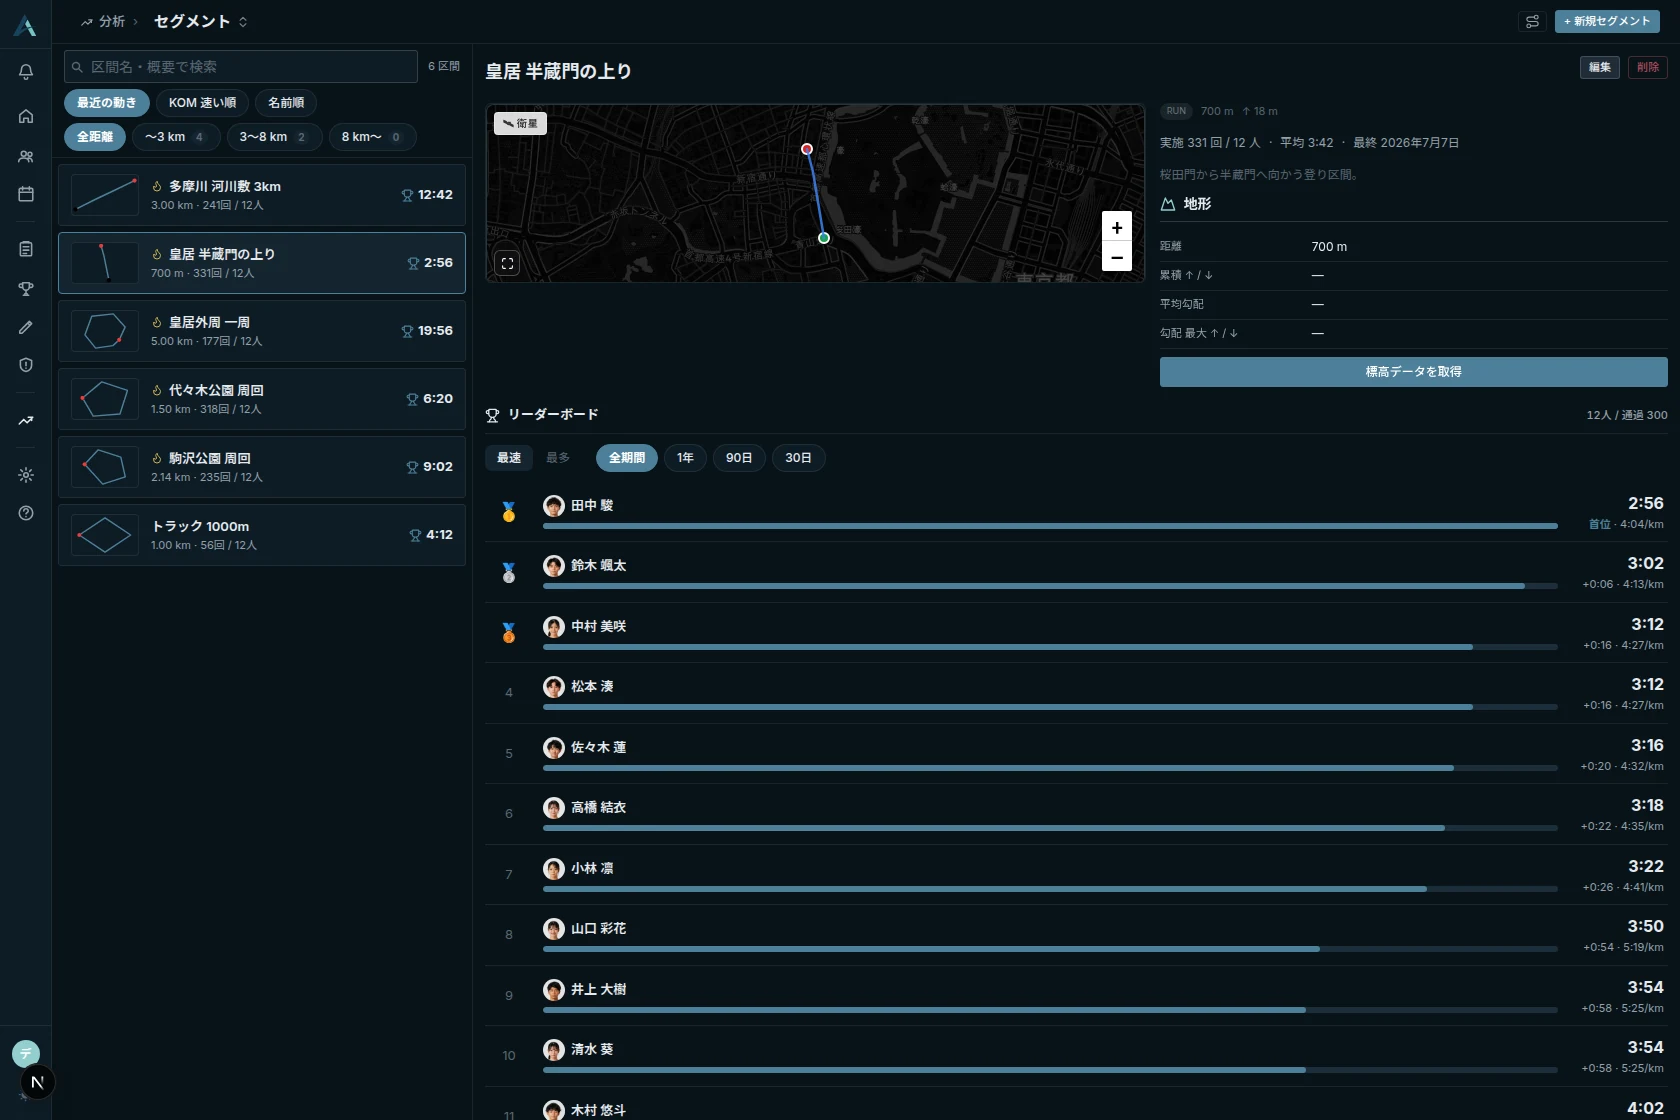Viewport: 1680px width, 1120px height.
Task: Select 名前順 sort option
Action: [286, 103]
